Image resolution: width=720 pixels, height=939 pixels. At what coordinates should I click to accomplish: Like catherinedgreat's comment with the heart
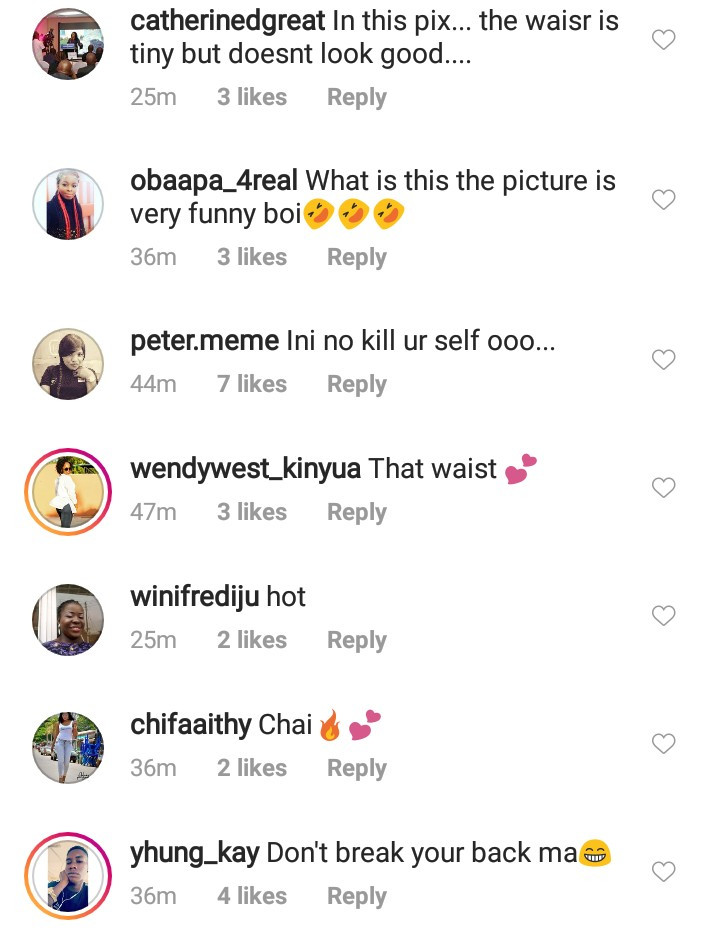pyautogui.click(x=664, y=40)
